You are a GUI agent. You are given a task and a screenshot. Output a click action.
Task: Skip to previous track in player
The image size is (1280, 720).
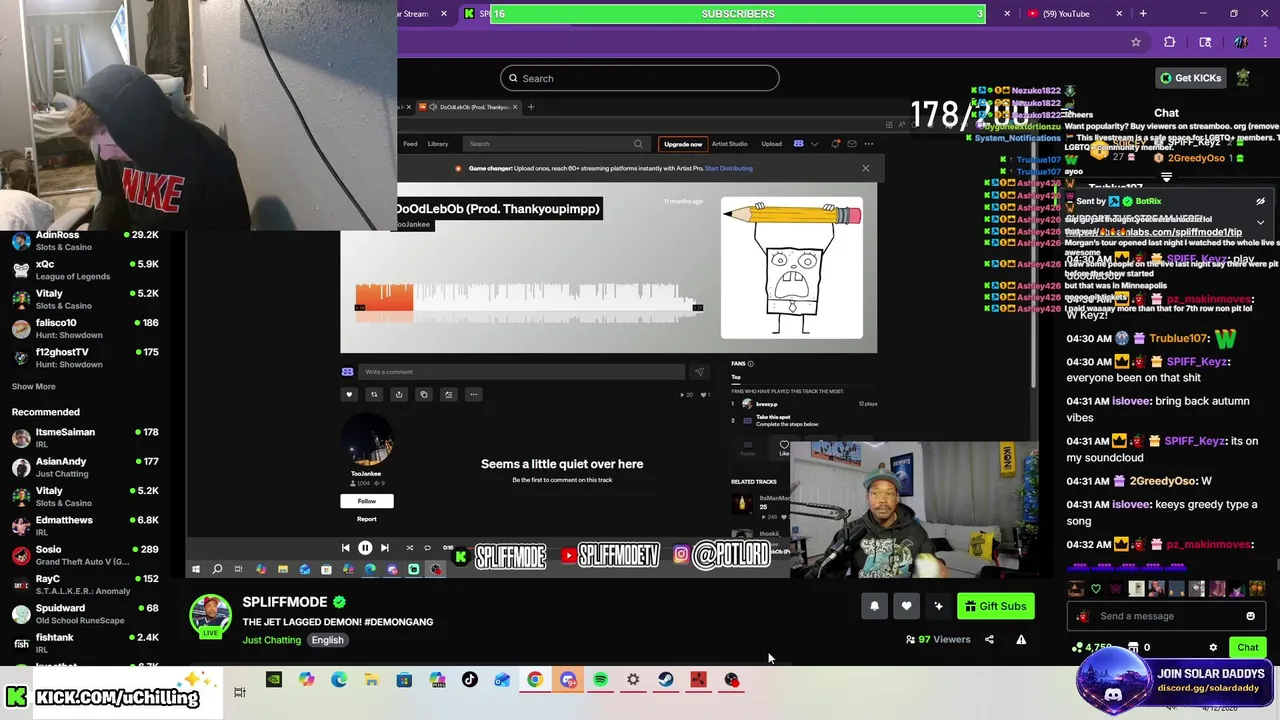click(345, 548)
